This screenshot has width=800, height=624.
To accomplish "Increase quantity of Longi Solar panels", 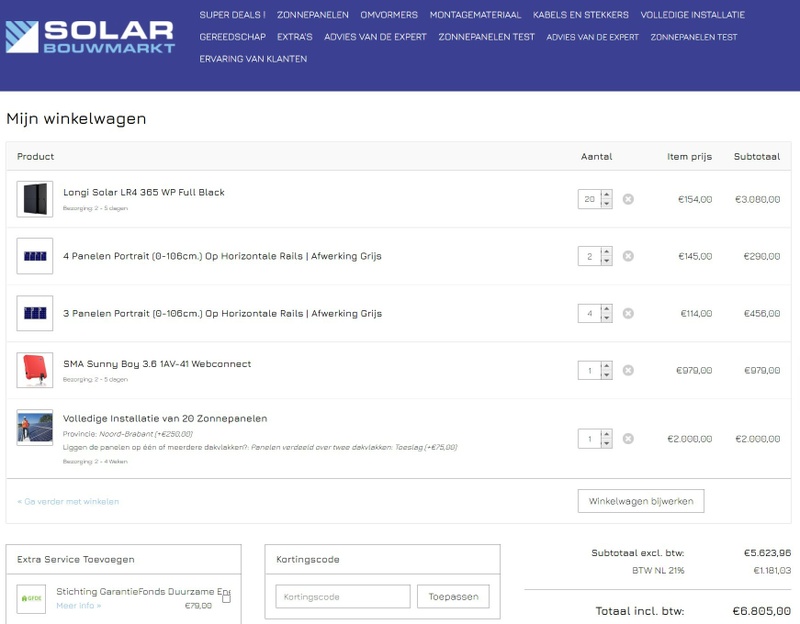I will click(606, 195).
